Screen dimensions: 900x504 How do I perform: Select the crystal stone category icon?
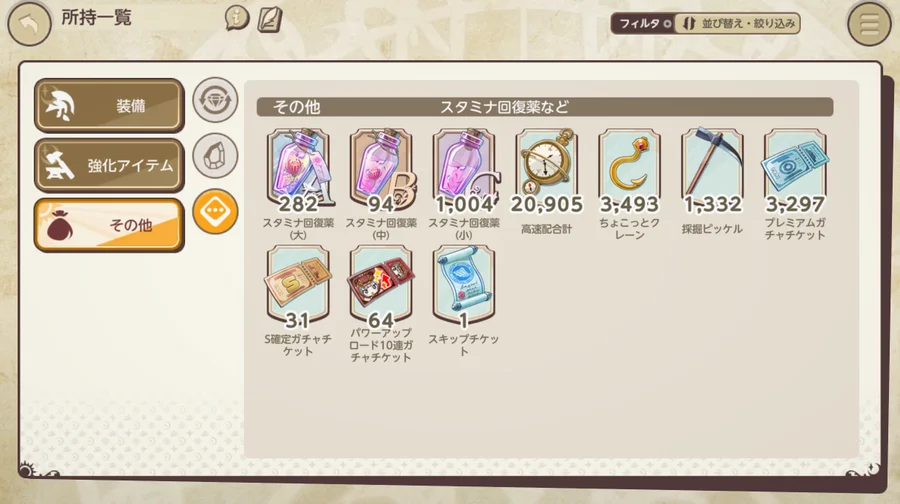(215, 156)
